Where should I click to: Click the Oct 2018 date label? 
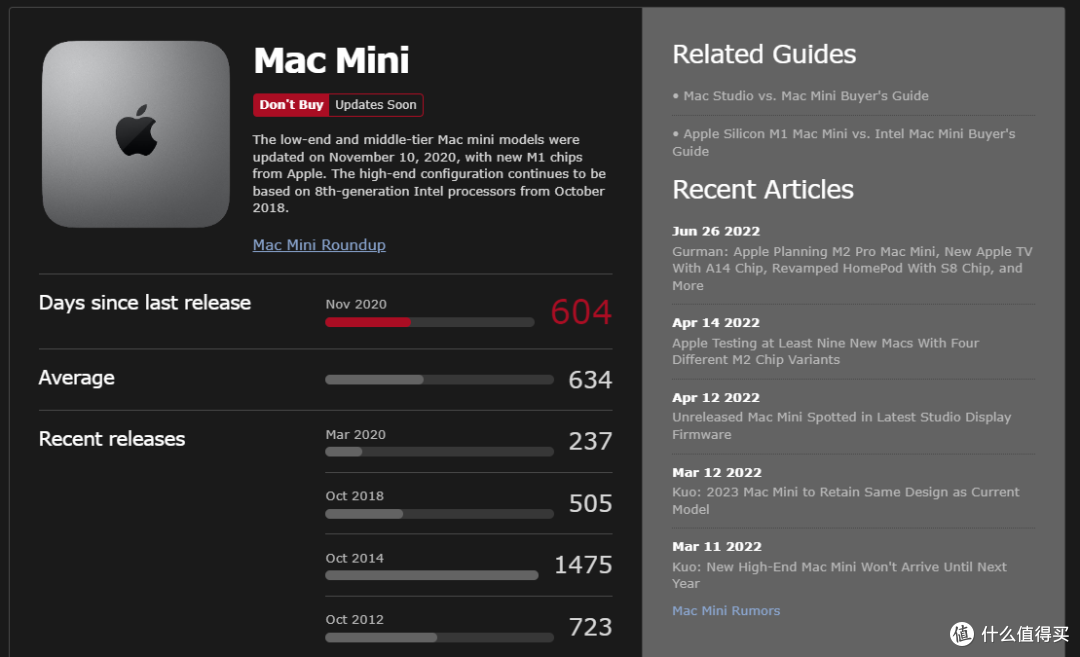(355, 496)
